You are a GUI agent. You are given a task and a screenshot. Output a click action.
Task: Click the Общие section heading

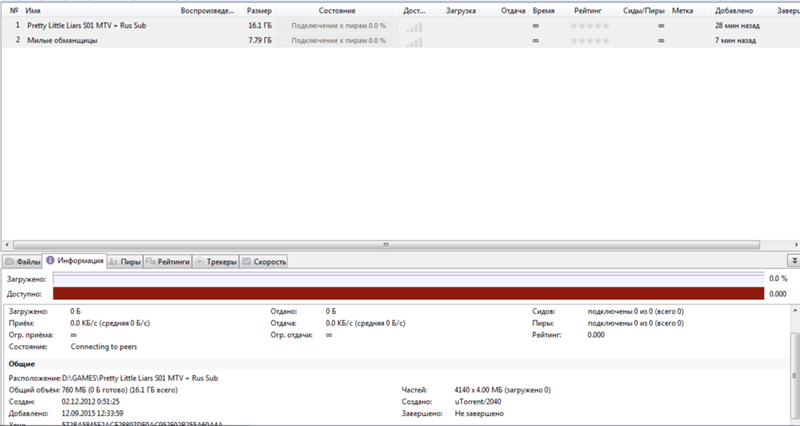(x=22, y=364)
